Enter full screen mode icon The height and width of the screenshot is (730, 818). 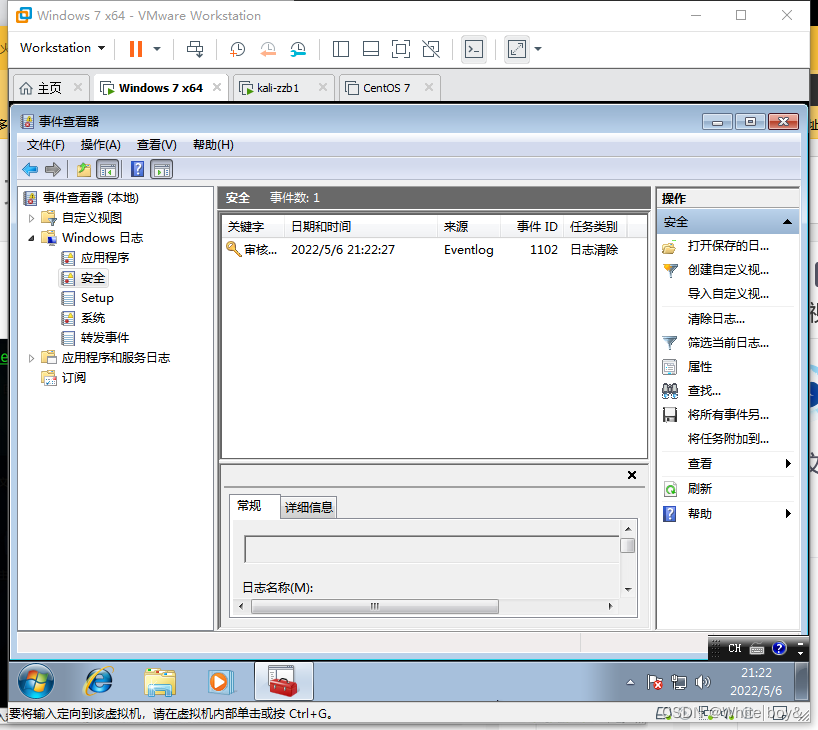tap(401, 49)
